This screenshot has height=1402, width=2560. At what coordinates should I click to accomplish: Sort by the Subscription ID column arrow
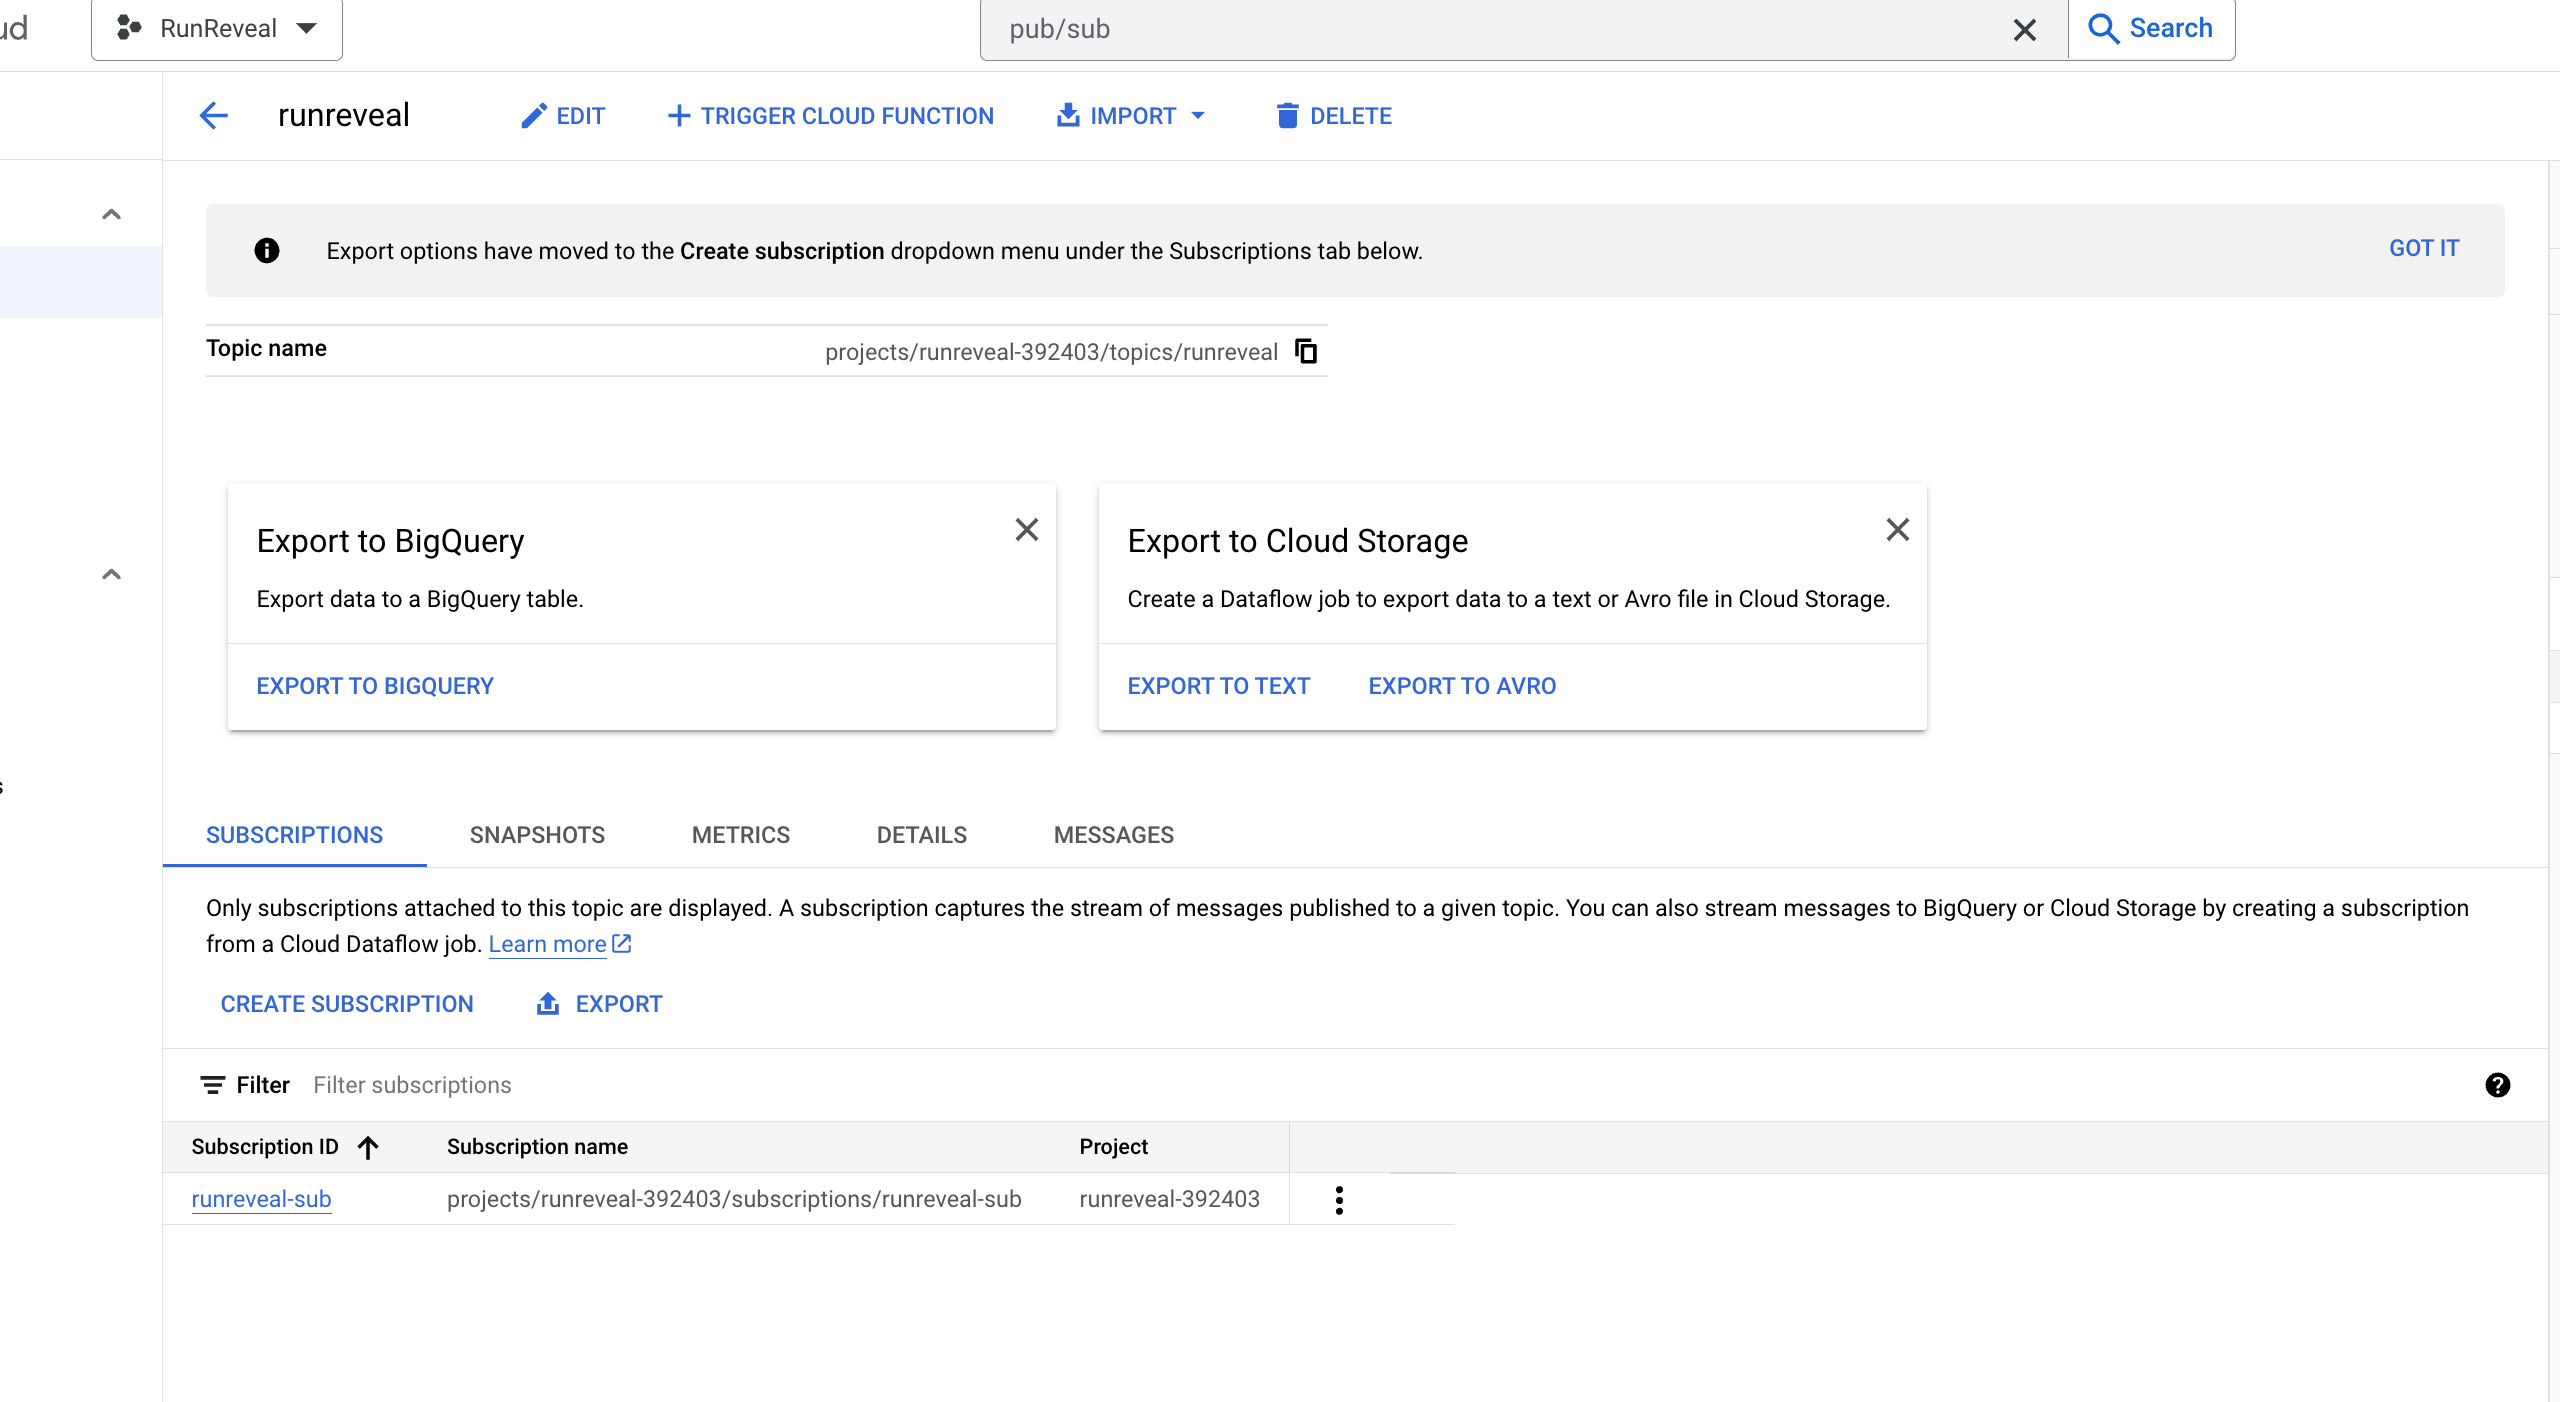(x=368, y=1147)
